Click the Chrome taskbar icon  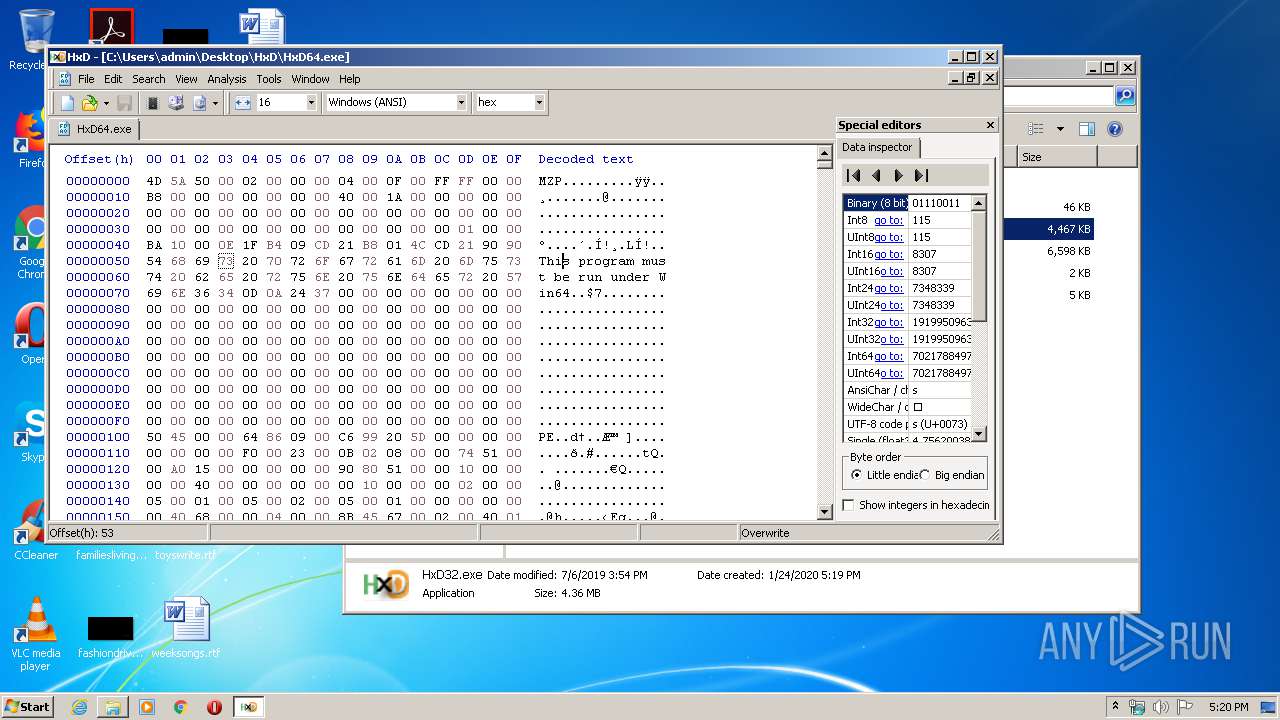click(181, 707)
